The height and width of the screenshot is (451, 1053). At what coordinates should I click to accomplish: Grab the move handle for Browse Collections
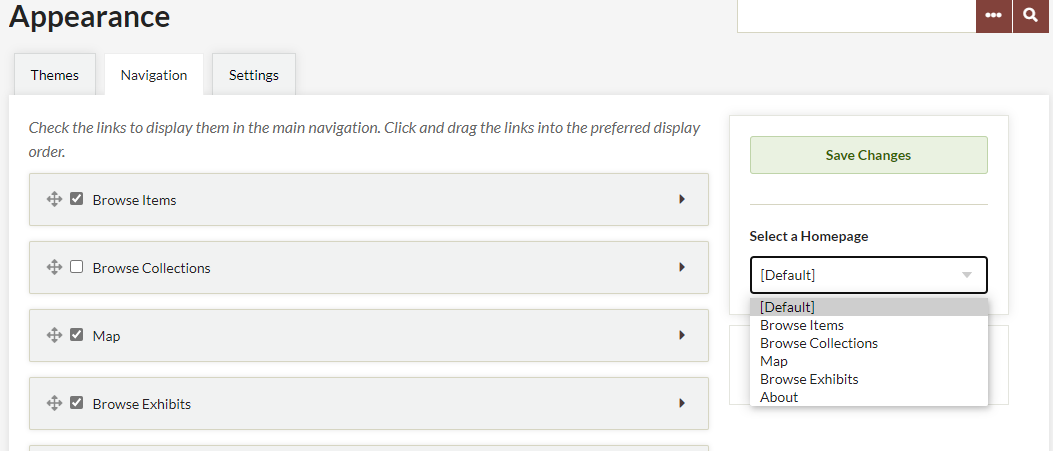[x=54, y=266]
